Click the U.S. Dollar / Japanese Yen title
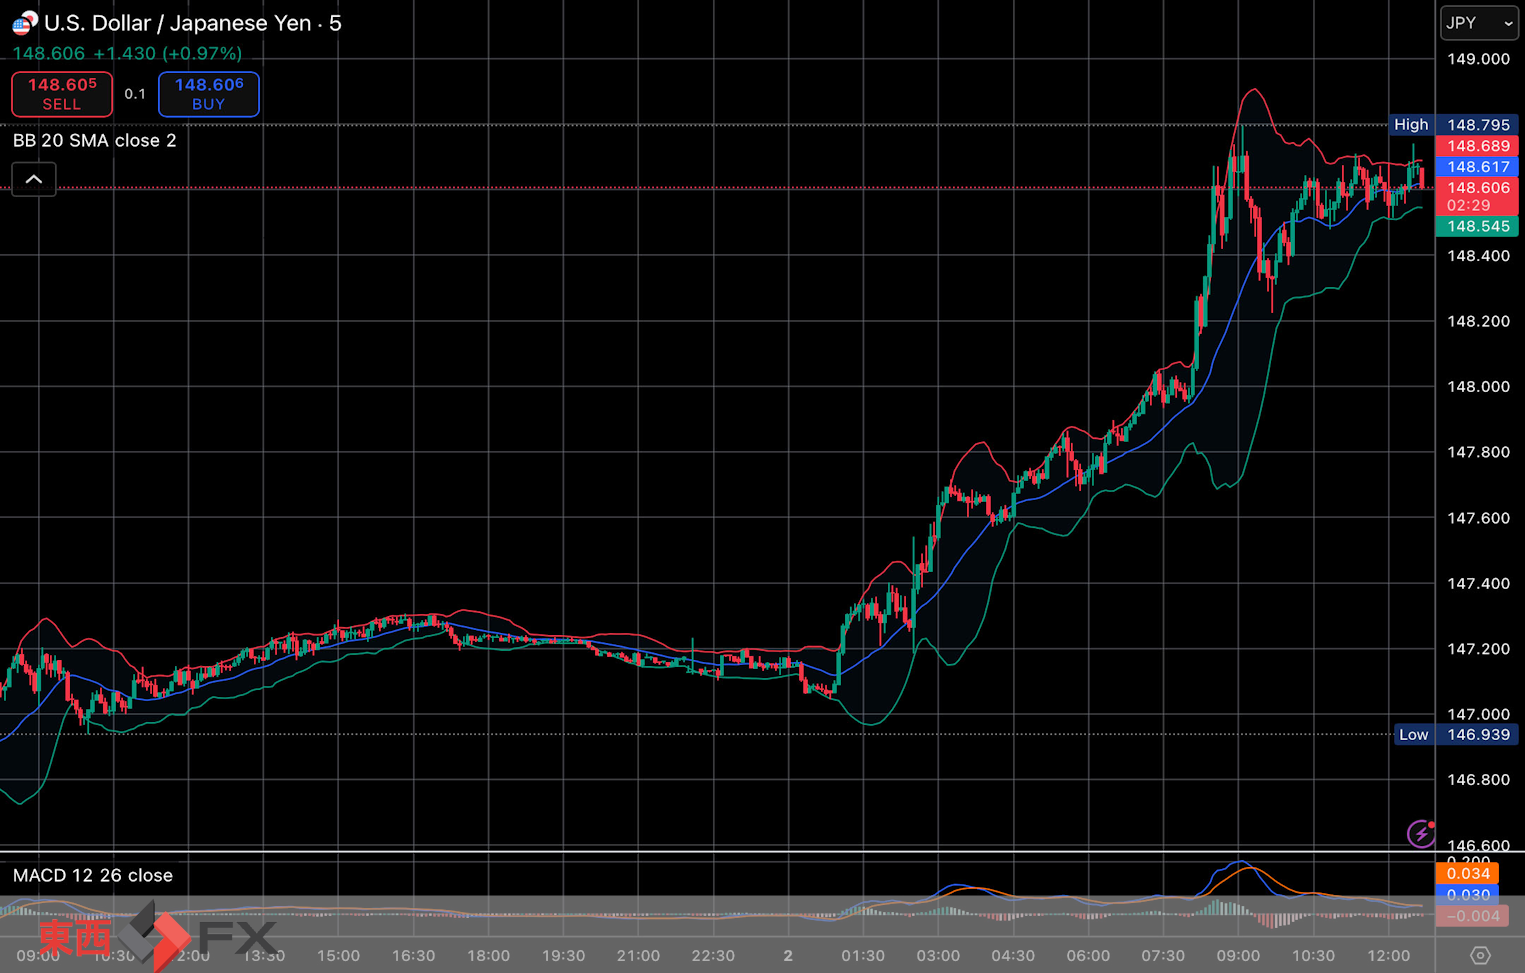This screenshot has width=1525, height=973. [x=192, y=23]
